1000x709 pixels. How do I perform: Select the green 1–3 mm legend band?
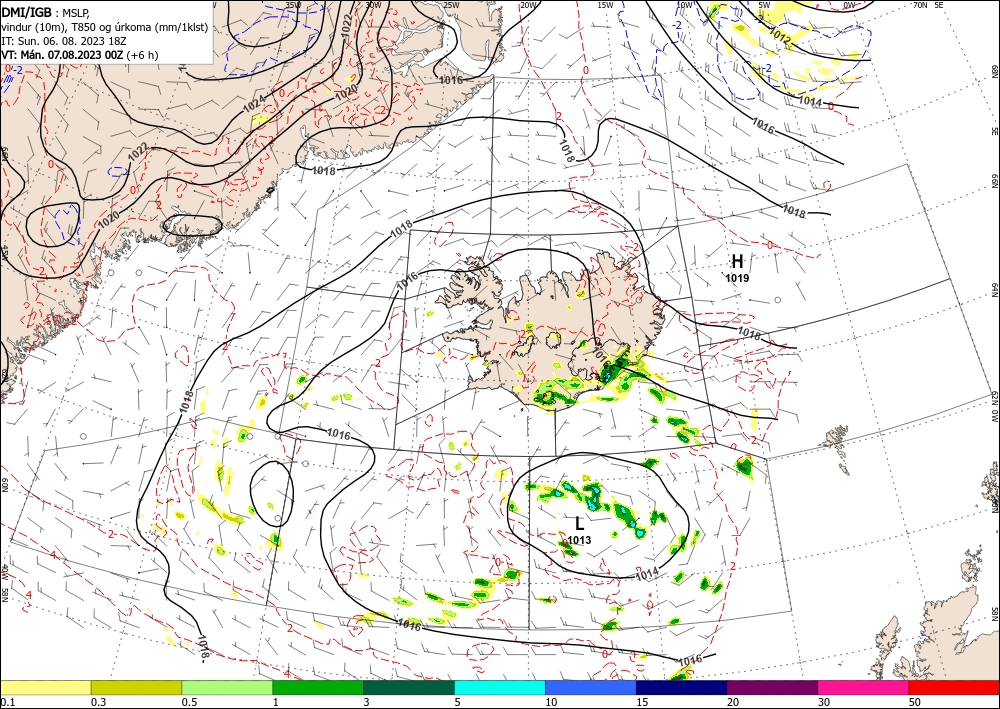tap(318, 687)
